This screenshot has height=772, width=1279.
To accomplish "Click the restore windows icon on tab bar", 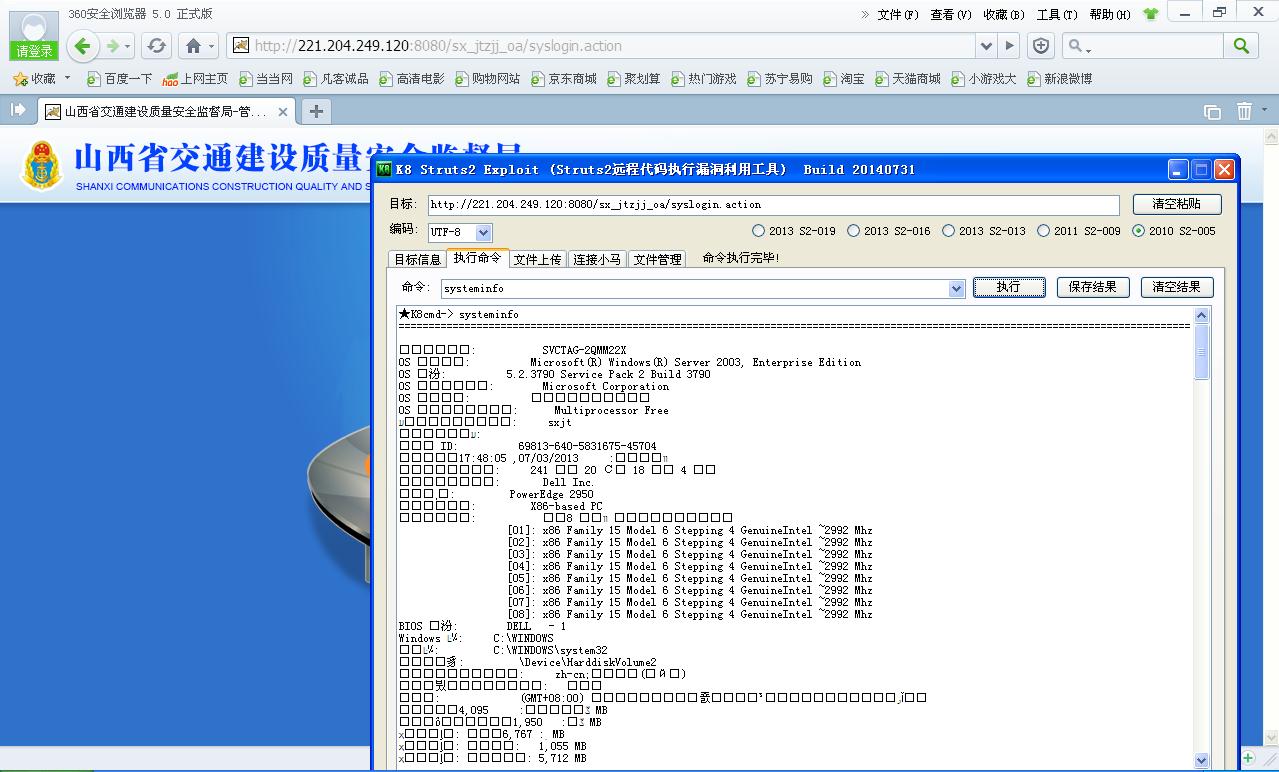I will tap(1212, 111).
